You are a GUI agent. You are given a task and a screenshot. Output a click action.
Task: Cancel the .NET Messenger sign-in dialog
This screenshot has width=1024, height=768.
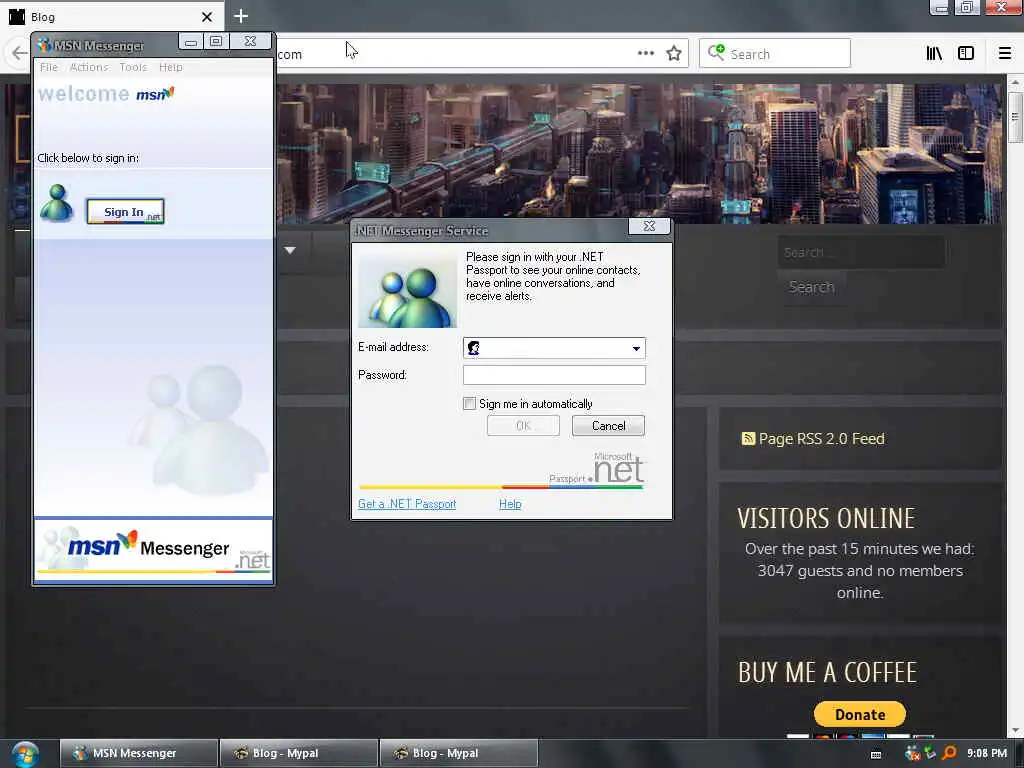click(608, 426)
